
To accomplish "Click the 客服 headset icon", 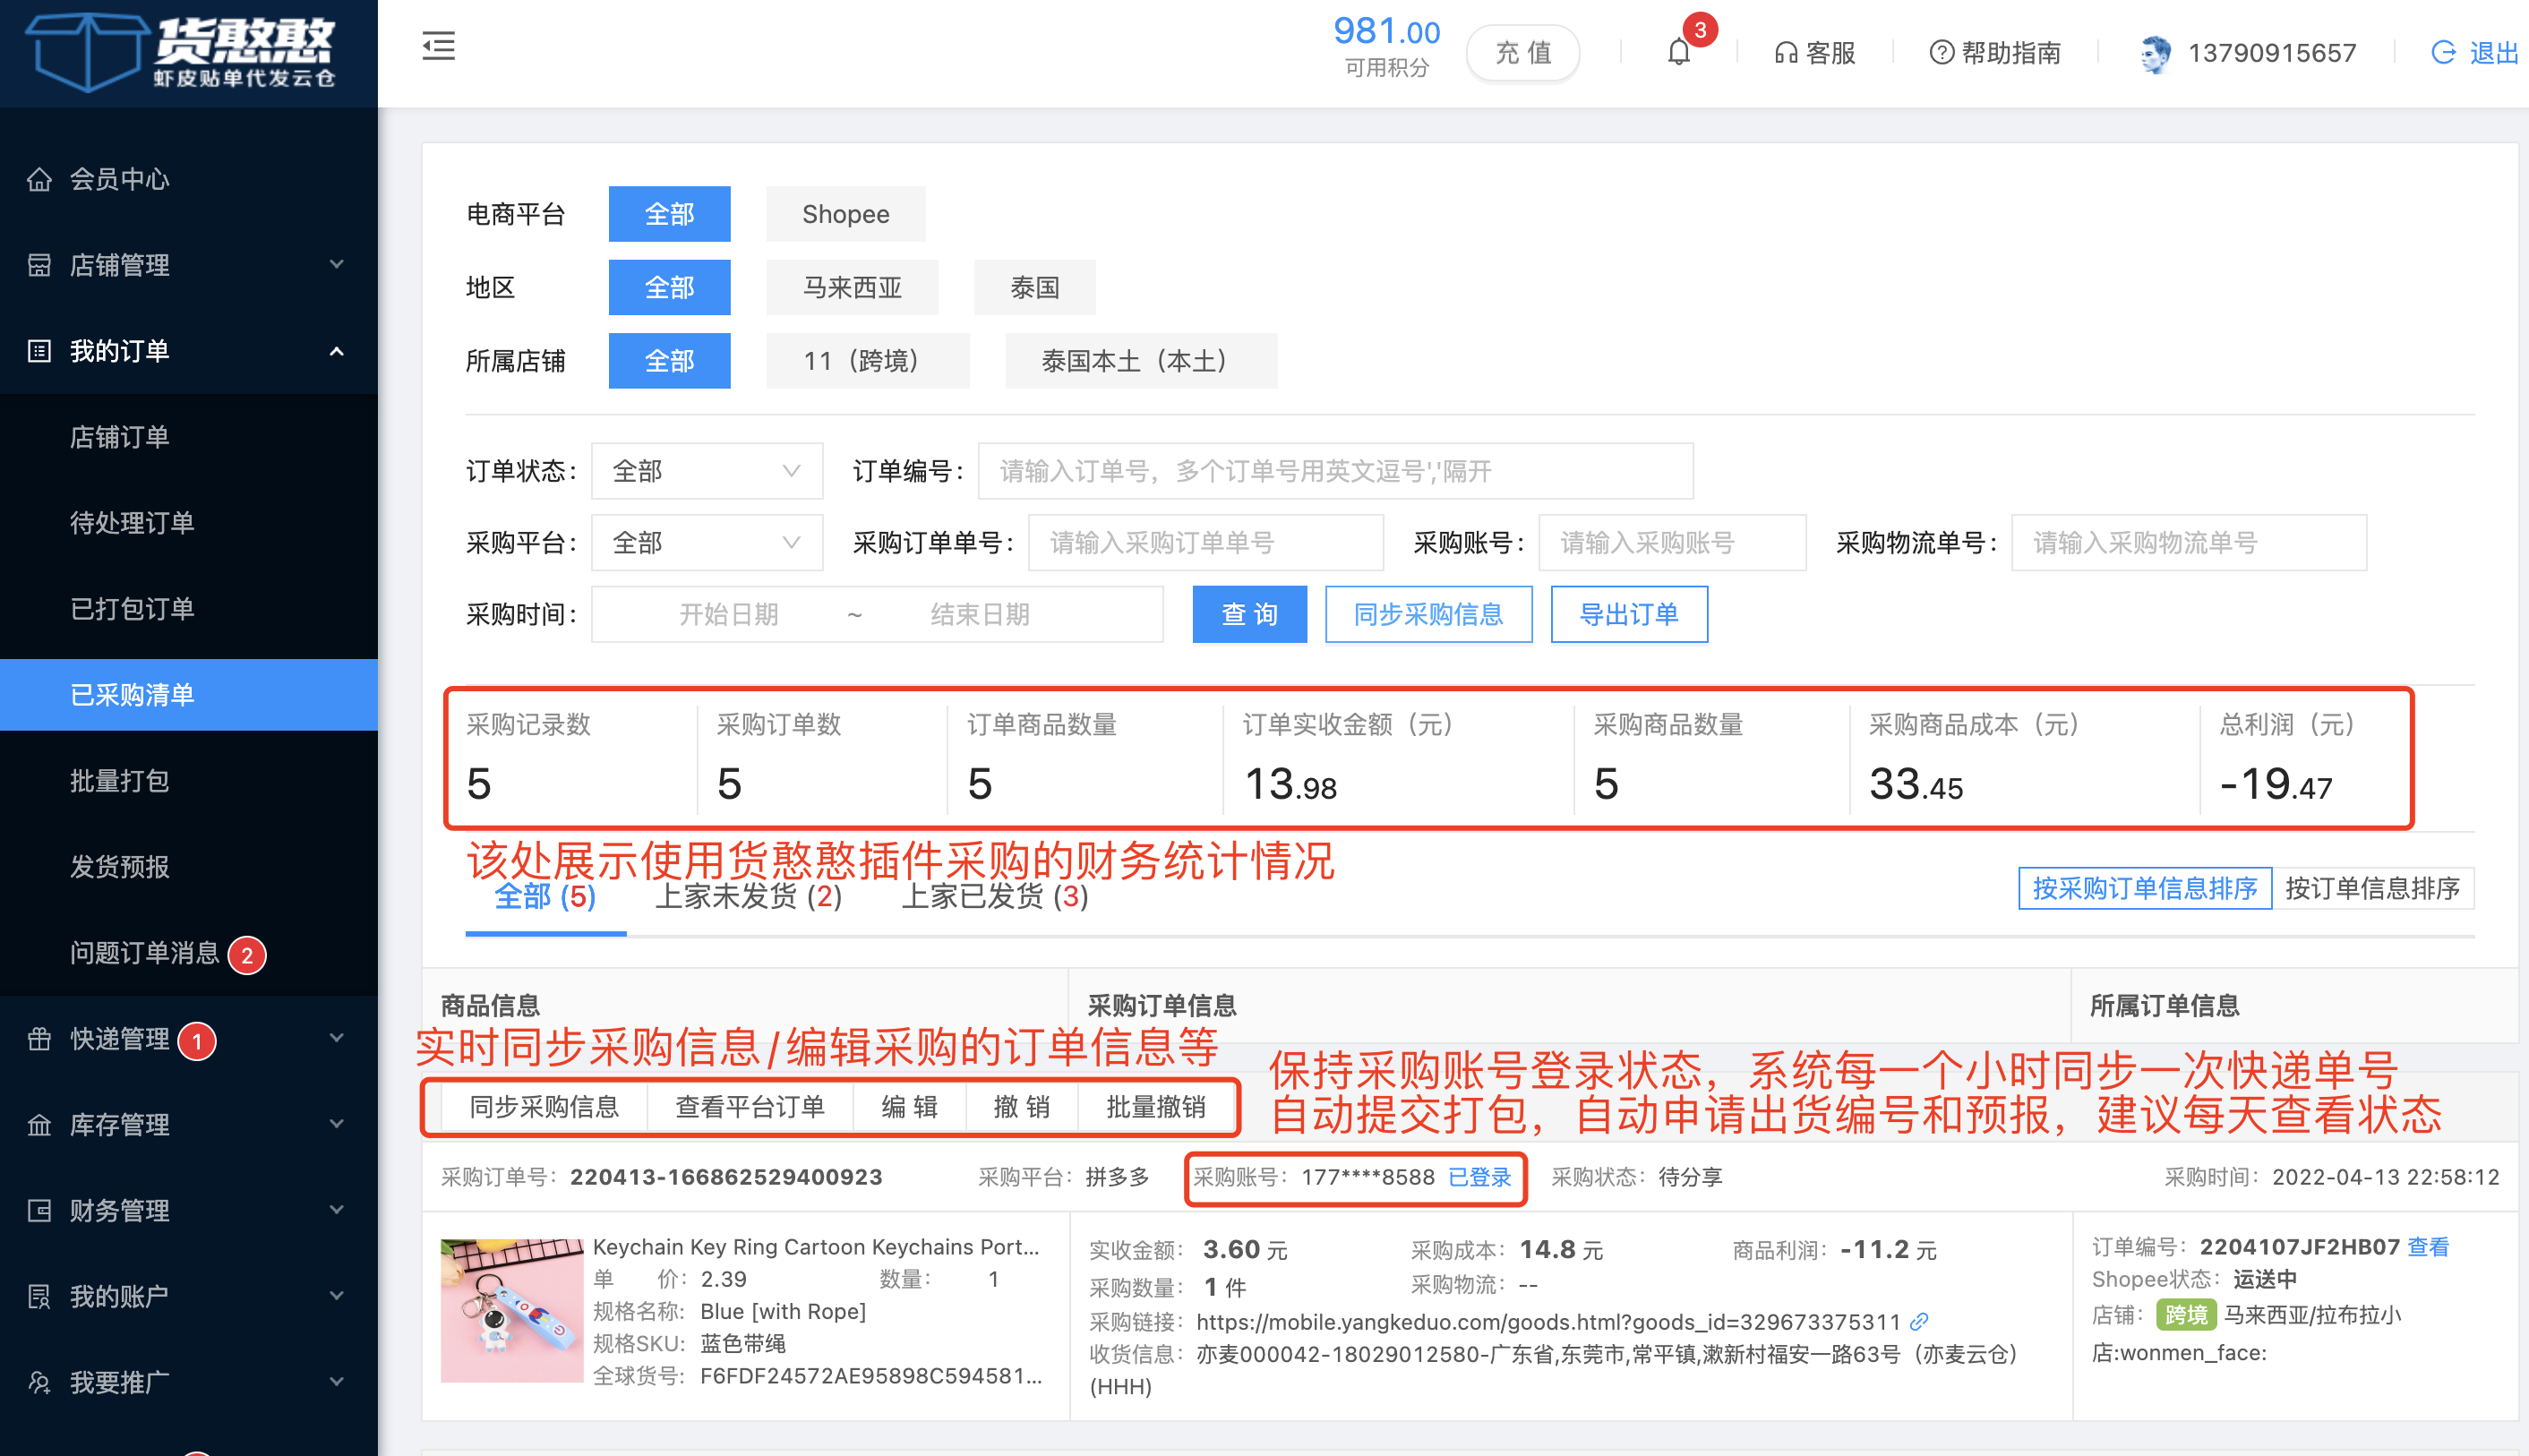I will [x=1785, y=53].
